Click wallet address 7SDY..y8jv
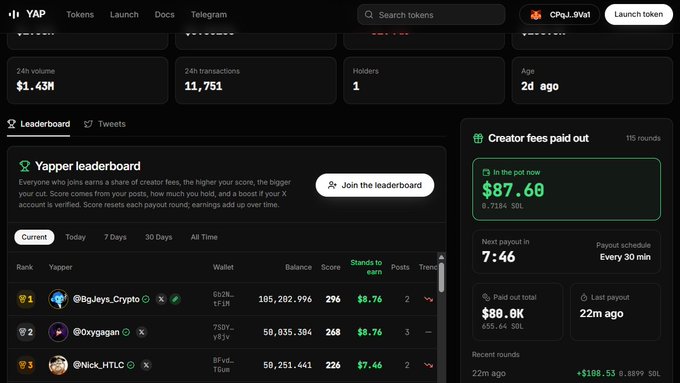 click(x=223, y=332)
